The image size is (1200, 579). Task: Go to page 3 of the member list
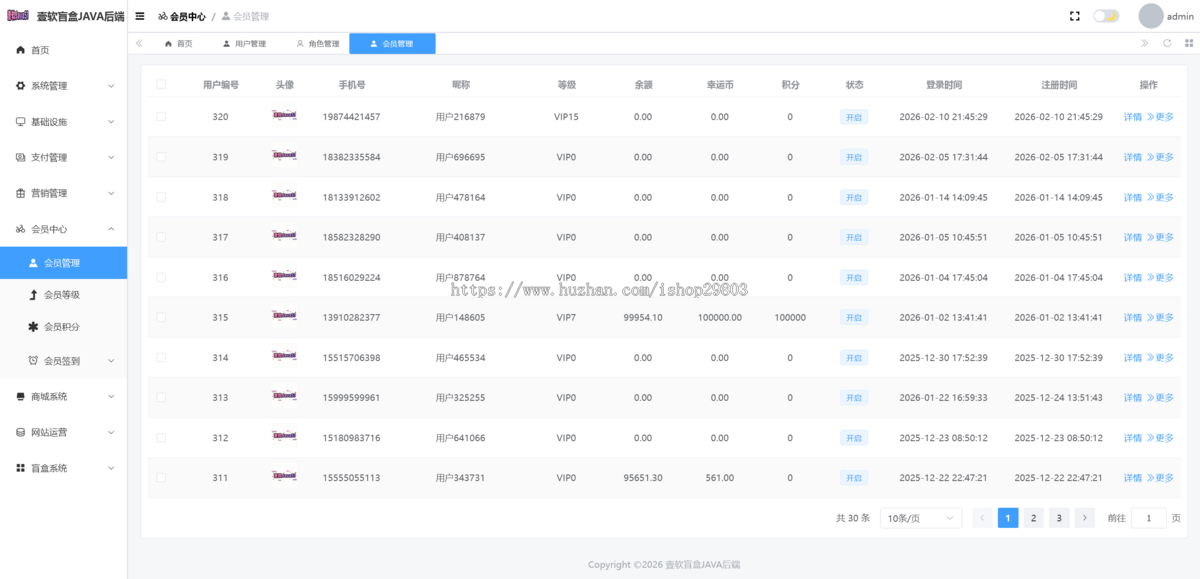[x=1059, y=518]
